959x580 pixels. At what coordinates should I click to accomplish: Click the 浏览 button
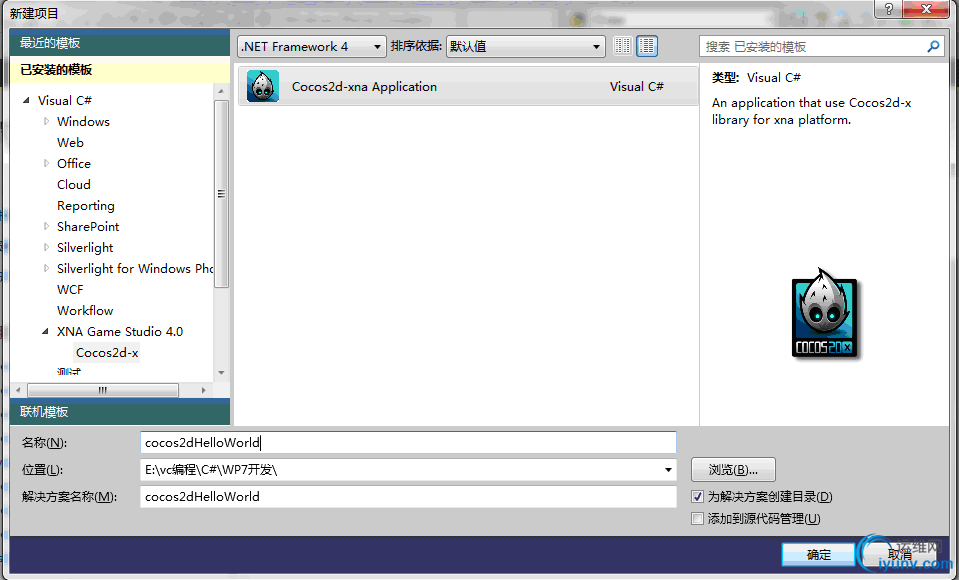tap(733, 469)
